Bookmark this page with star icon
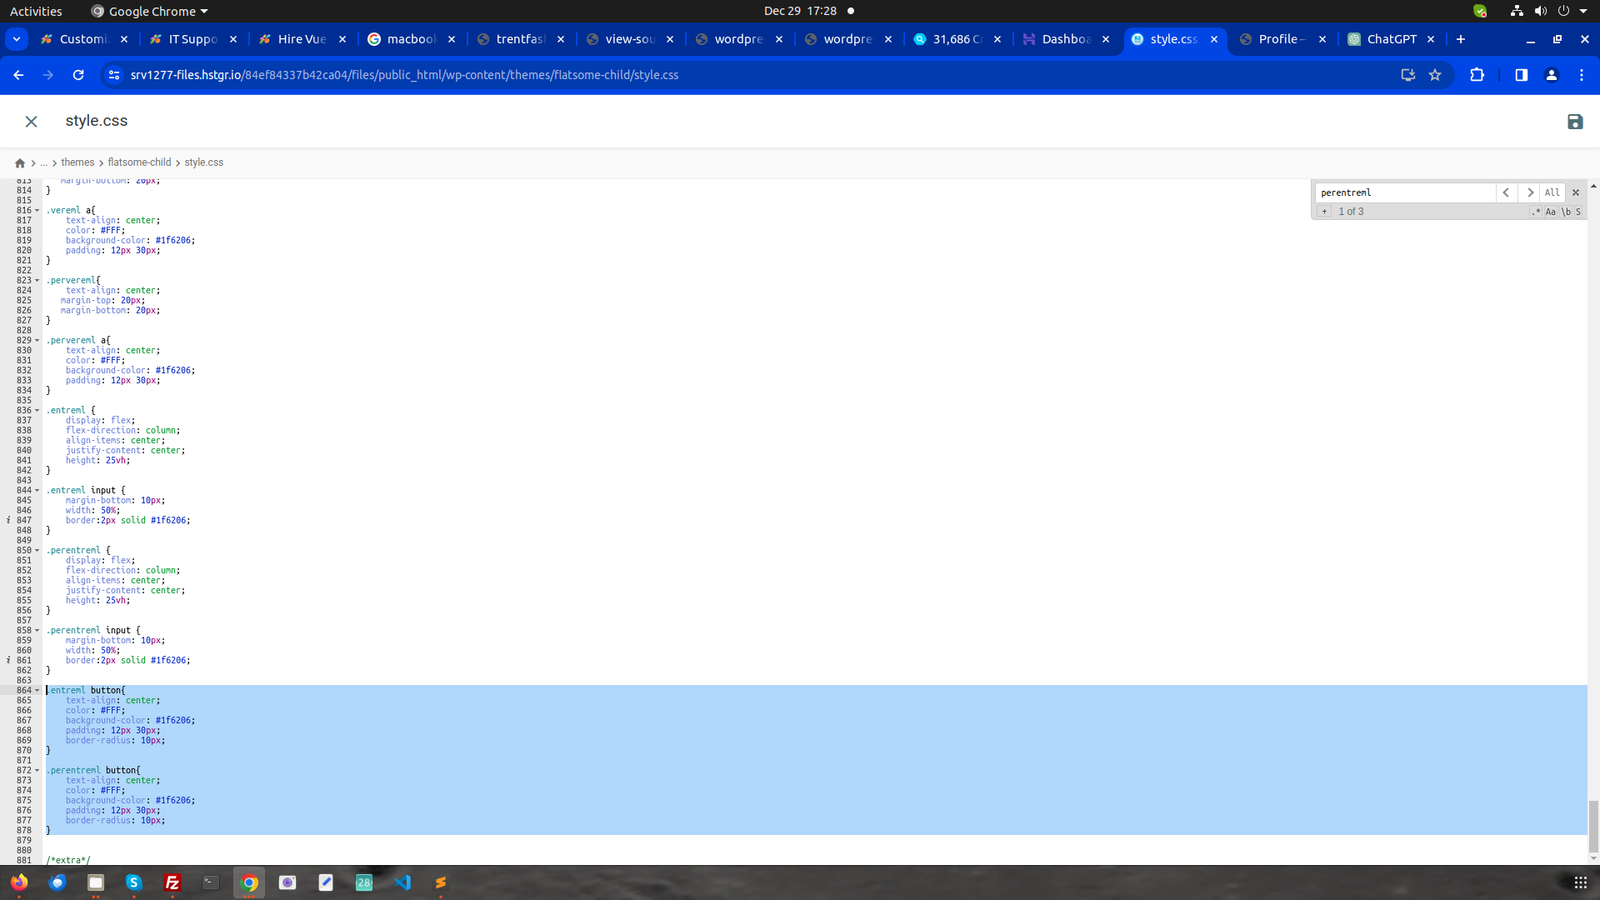 pos(1435,75)
